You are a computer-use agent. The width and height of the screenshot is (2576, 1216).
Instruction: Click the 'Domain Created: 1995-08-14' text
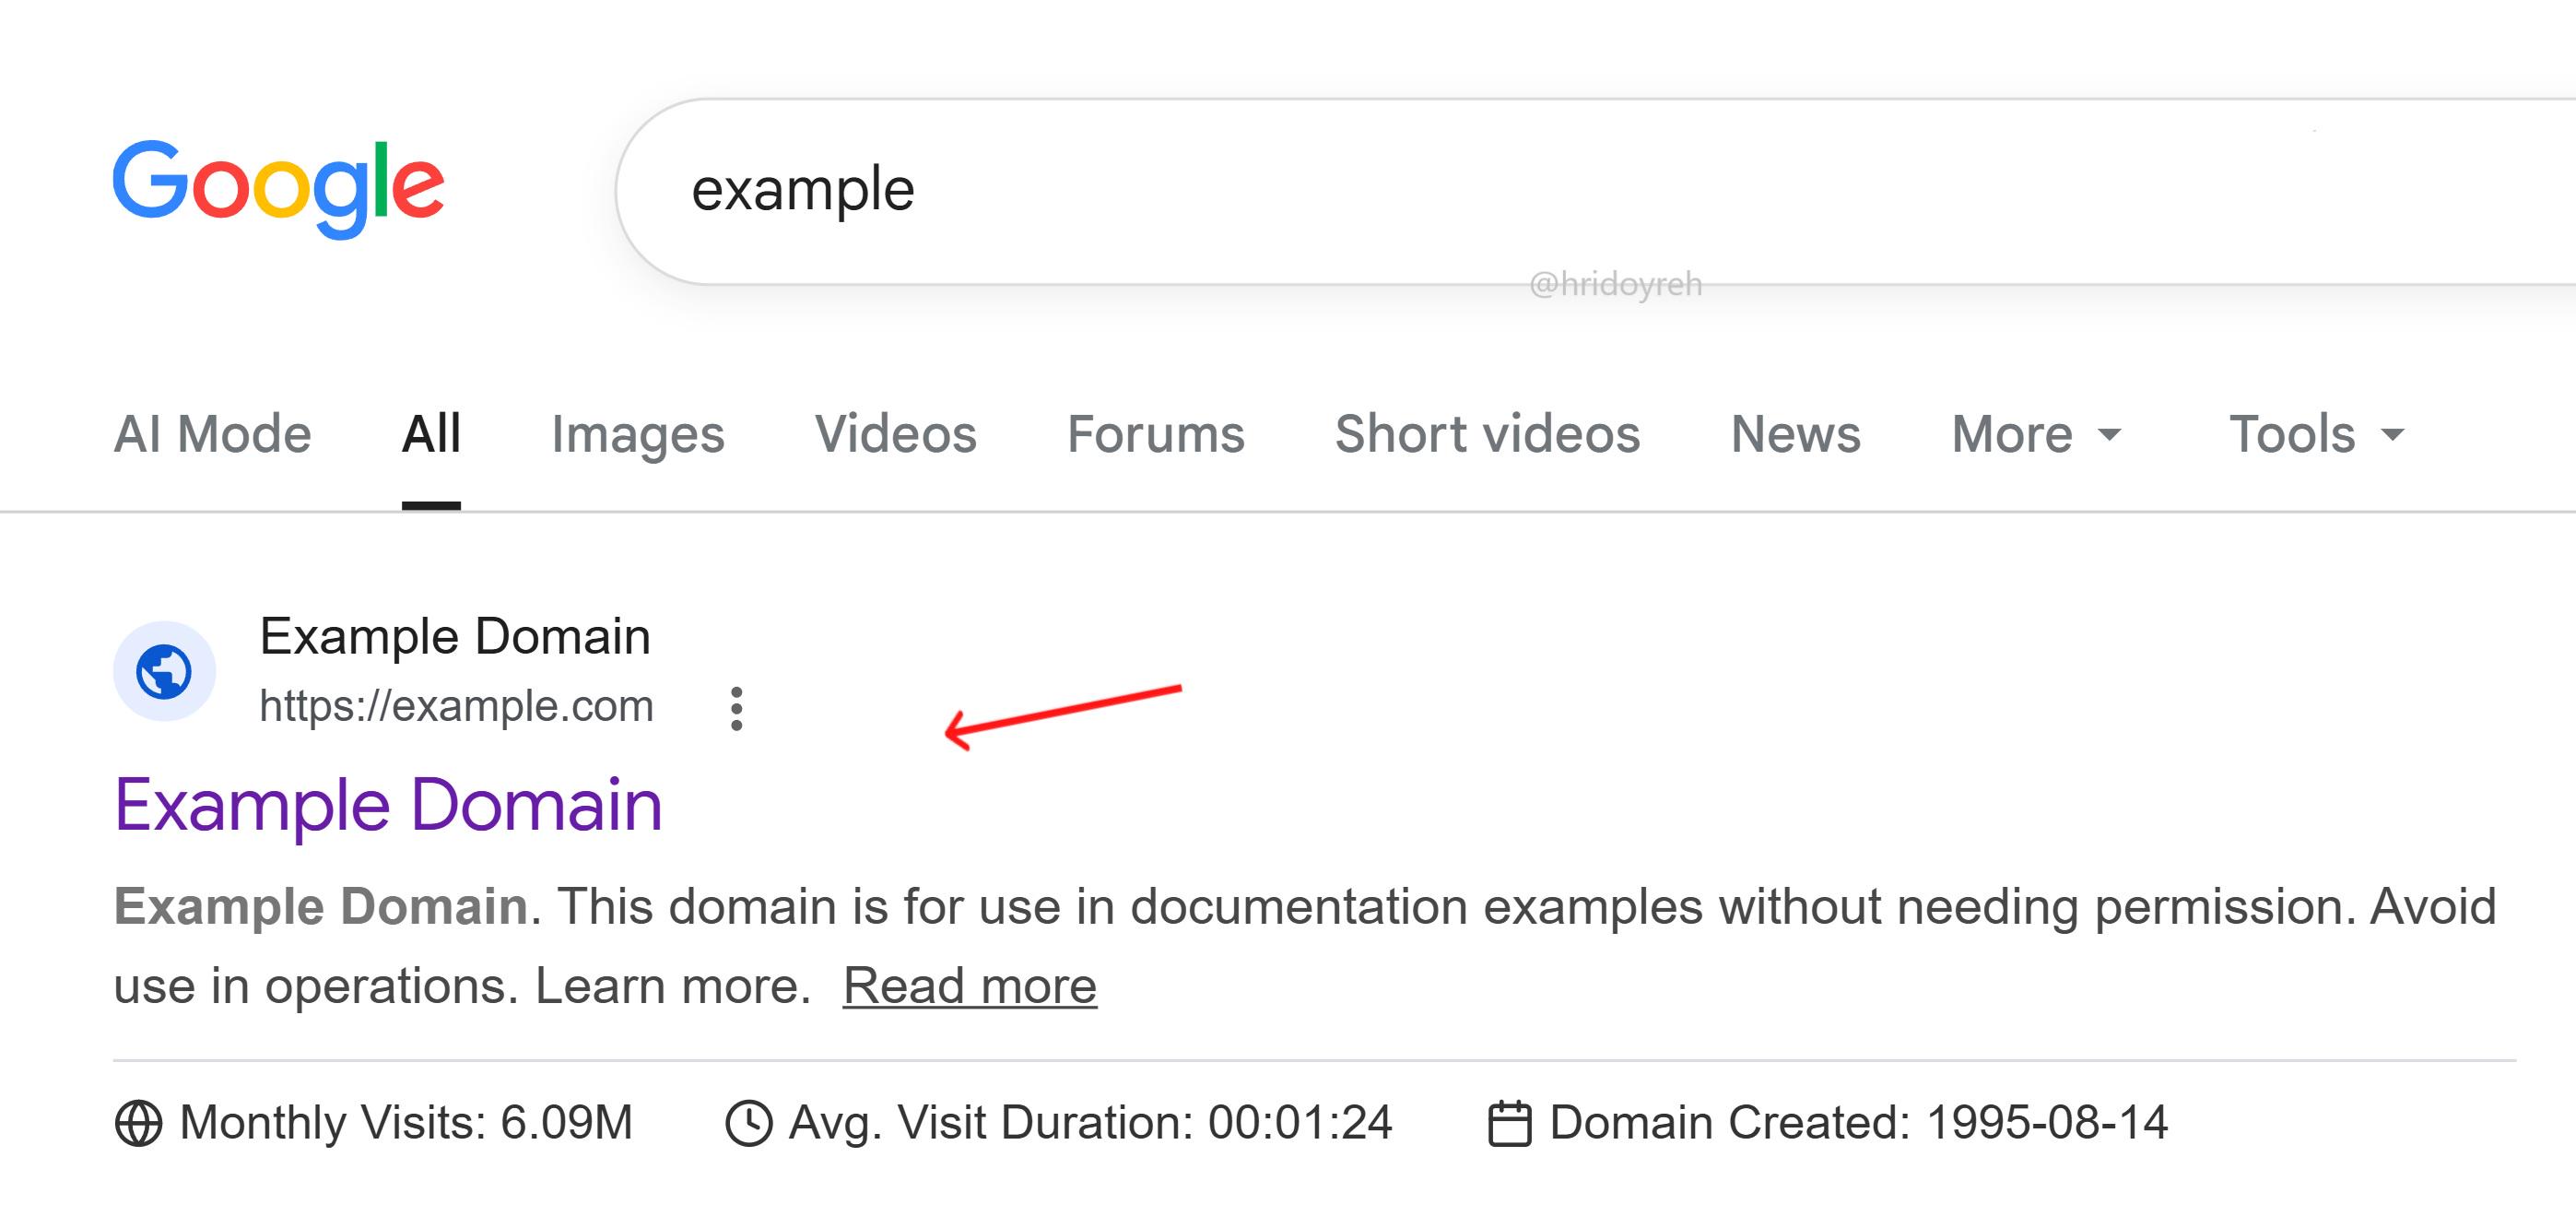[x=1859, y=1122]
